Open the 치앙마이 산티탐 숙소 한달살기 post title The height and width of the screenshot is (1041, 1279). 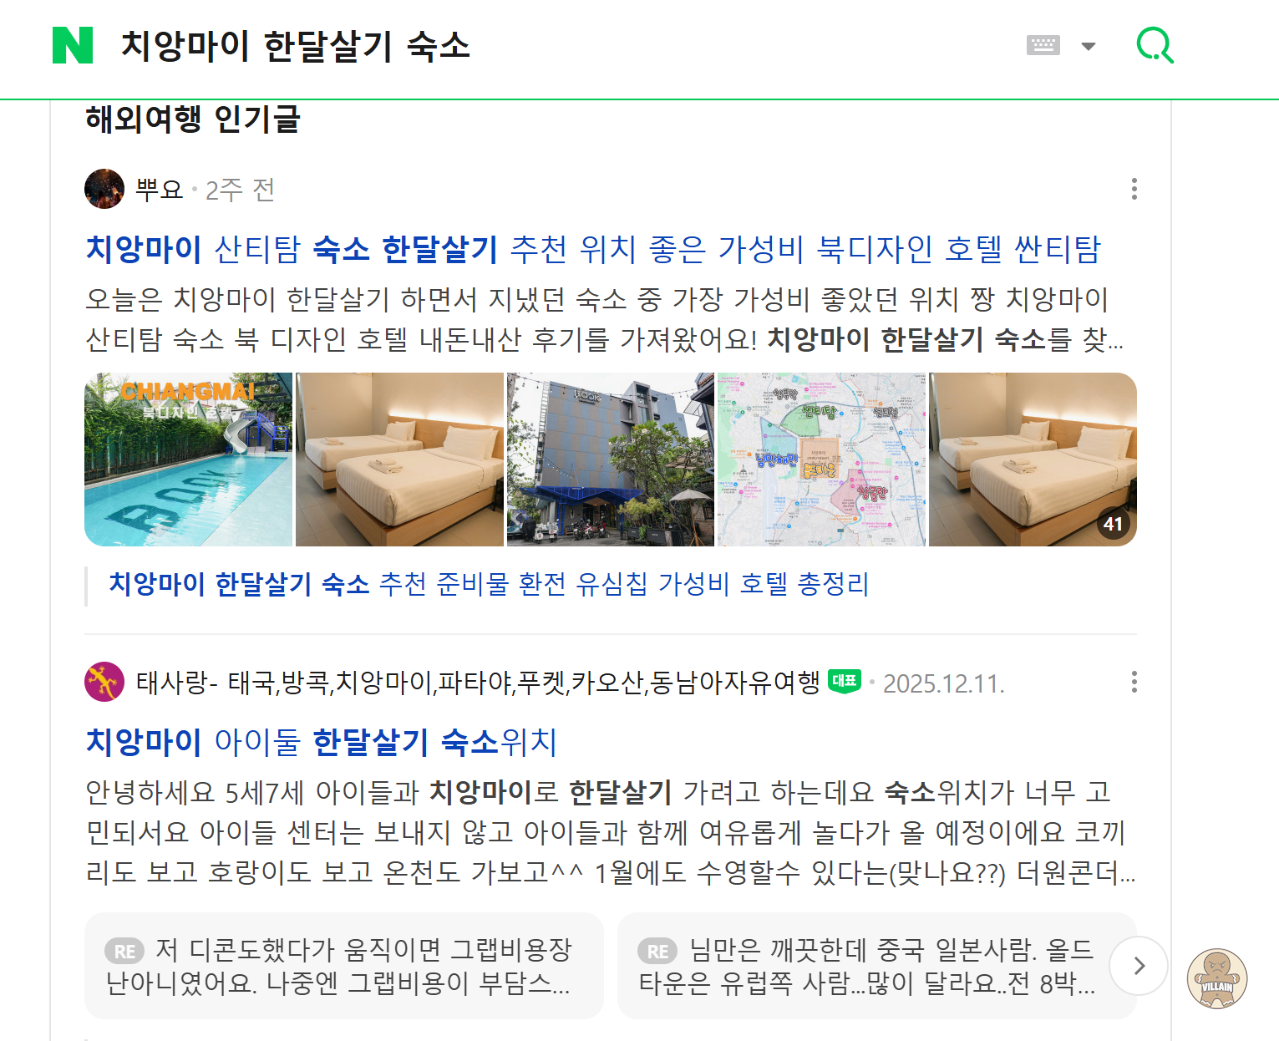[593, 248]
